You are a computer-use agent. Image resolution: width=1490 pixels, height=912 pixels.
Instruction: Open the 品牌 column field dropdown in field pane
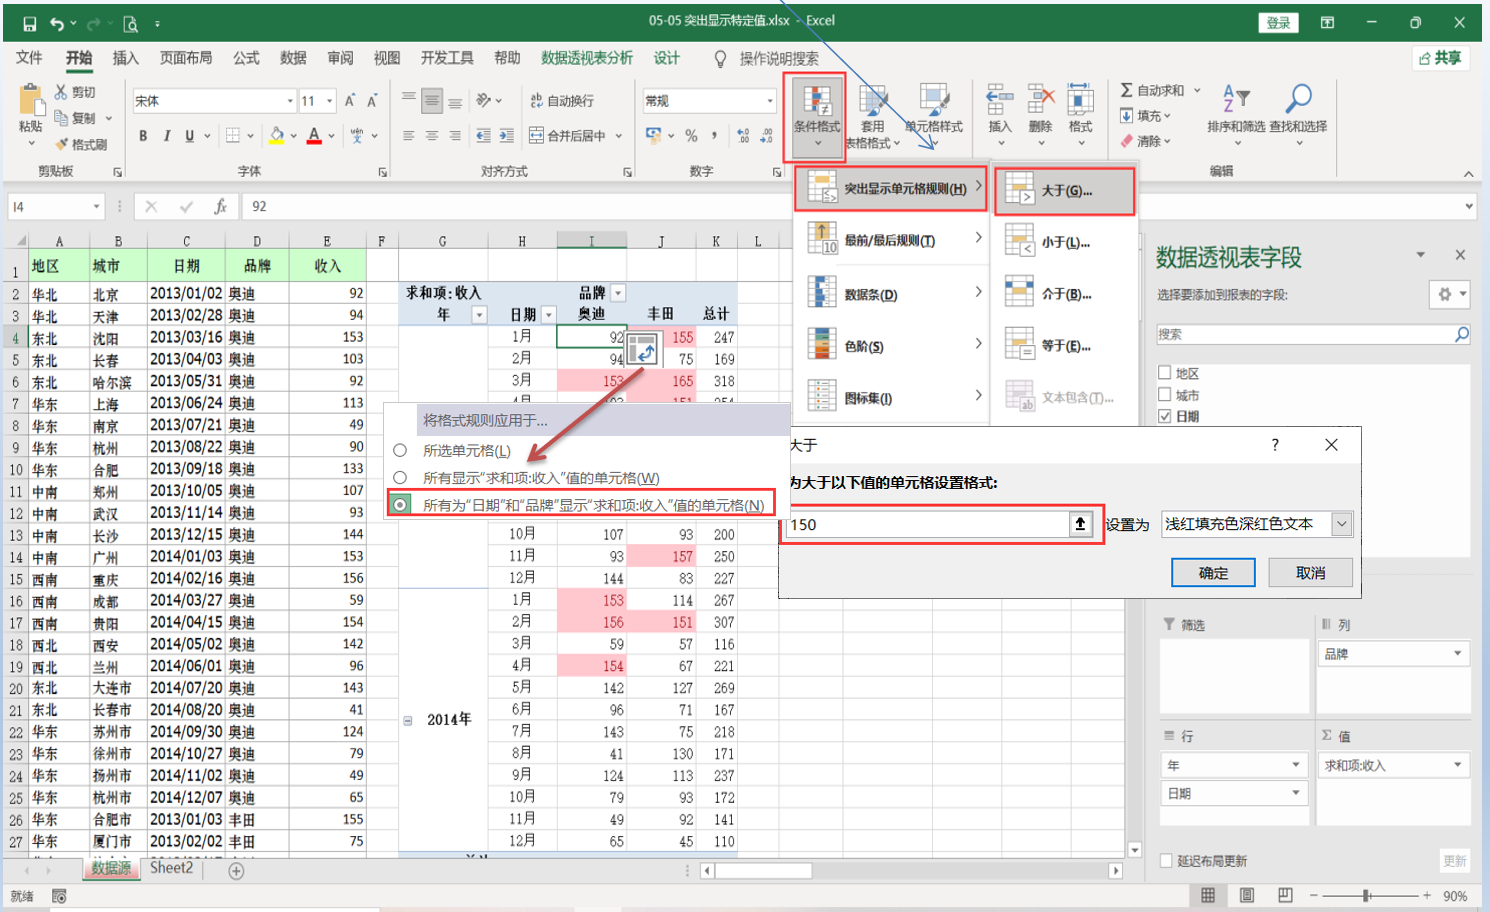pyautogui.click(x=1458, y=654)
